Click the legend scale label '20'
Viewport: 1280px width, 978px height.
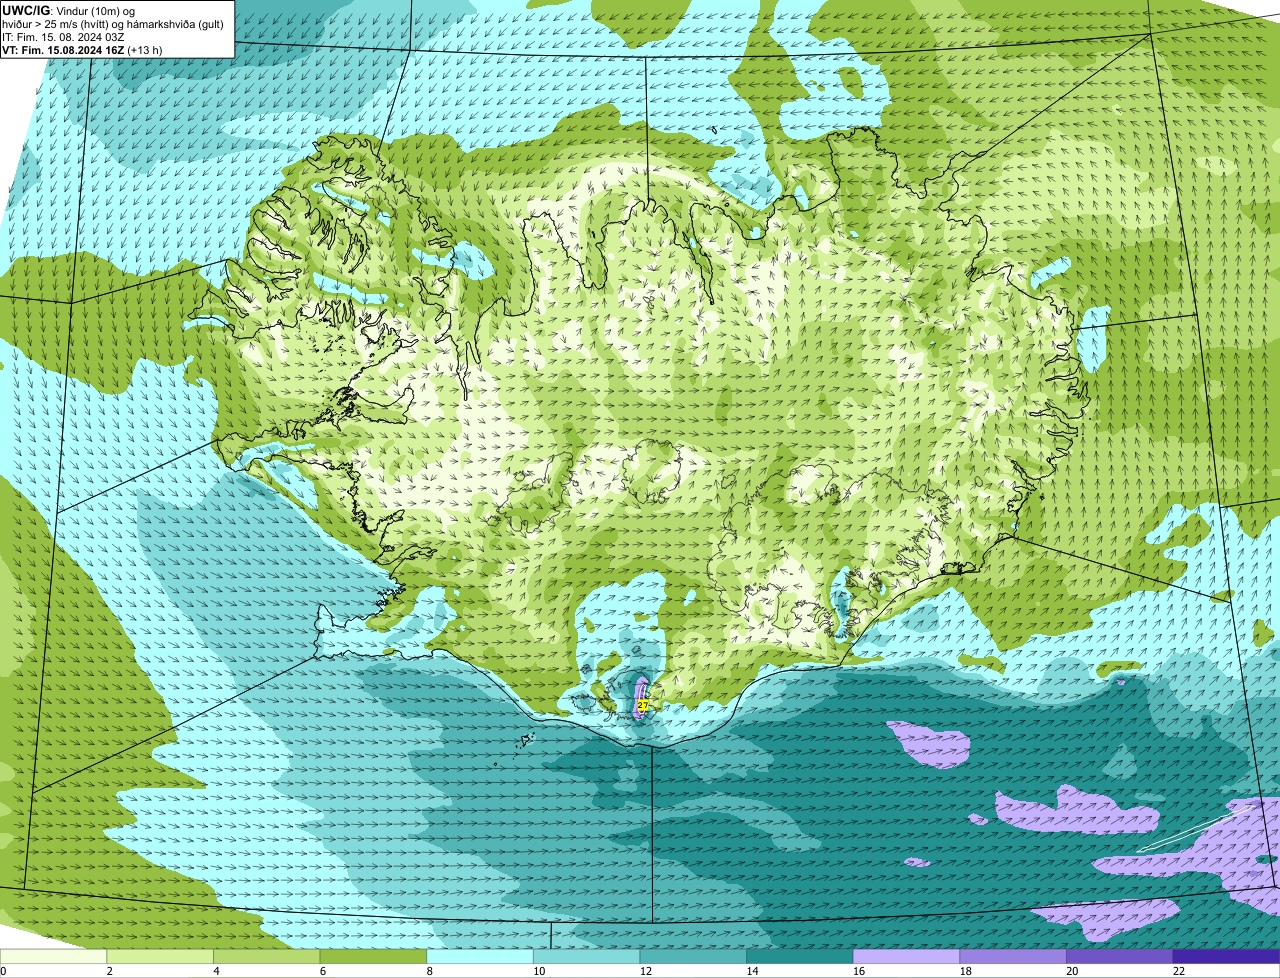pos(1072,971)
